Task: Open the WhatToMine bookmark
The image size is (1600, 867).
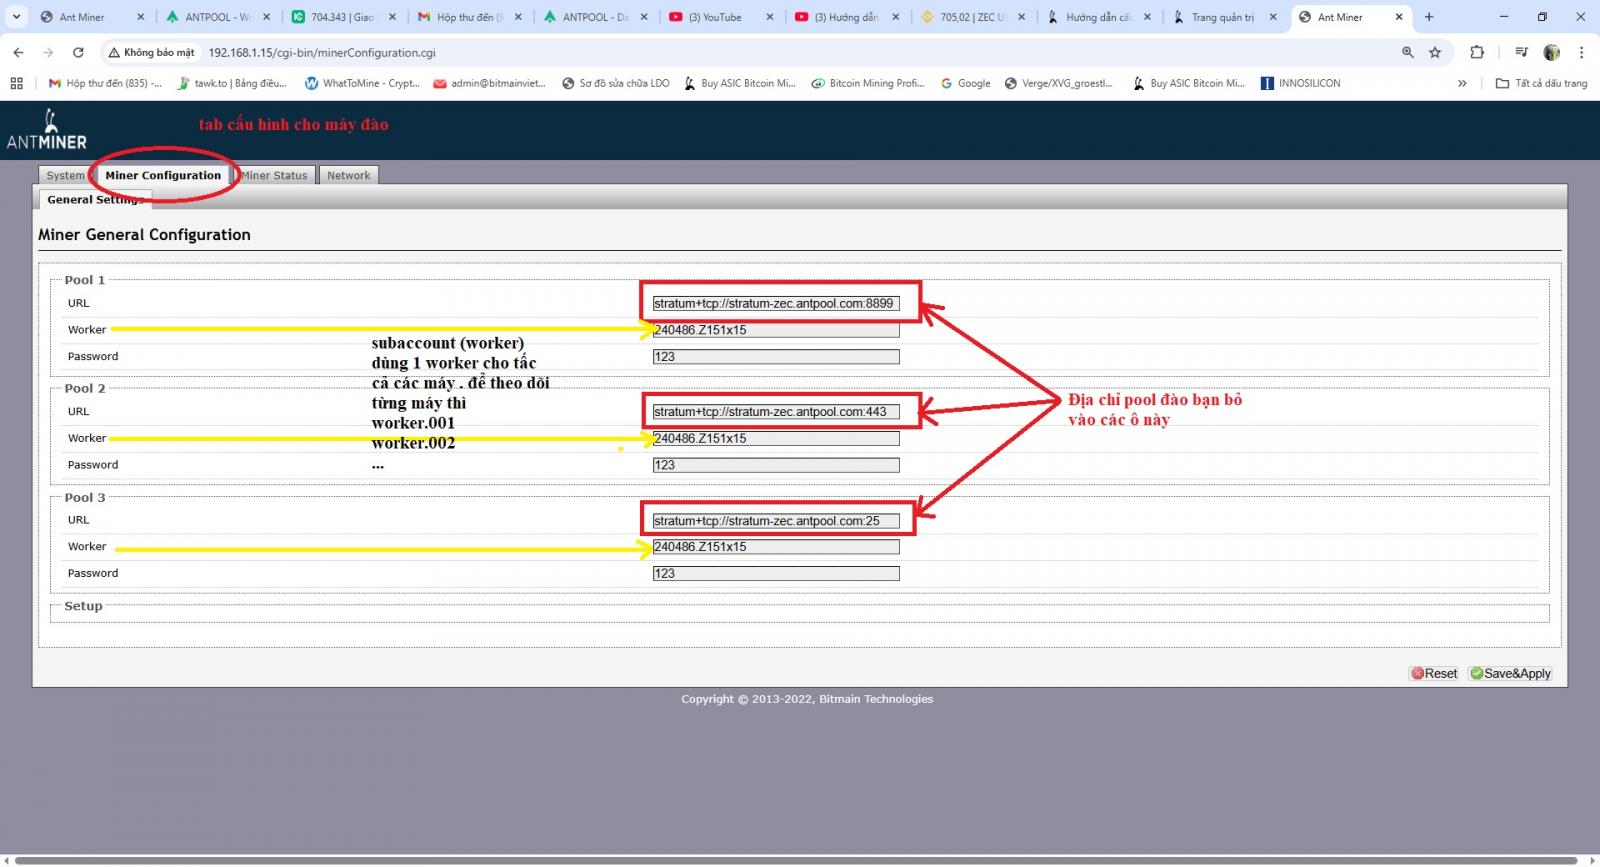Action: pos(362,83)
